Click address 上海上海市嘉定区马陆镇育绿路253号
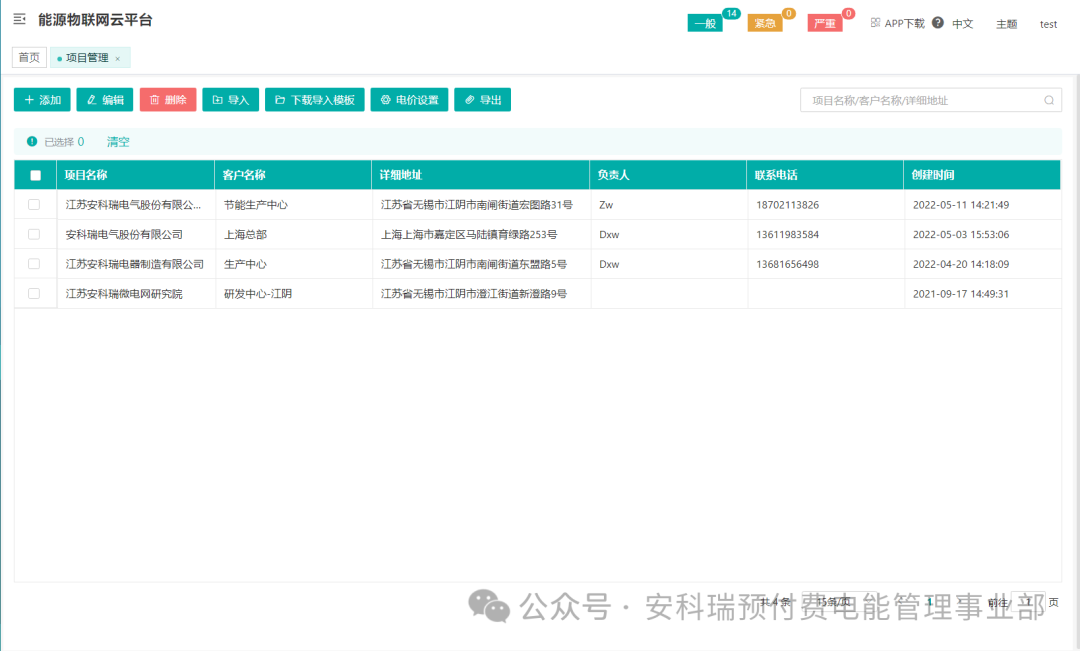The image size is (1080, 651). [x=469, y=234]
